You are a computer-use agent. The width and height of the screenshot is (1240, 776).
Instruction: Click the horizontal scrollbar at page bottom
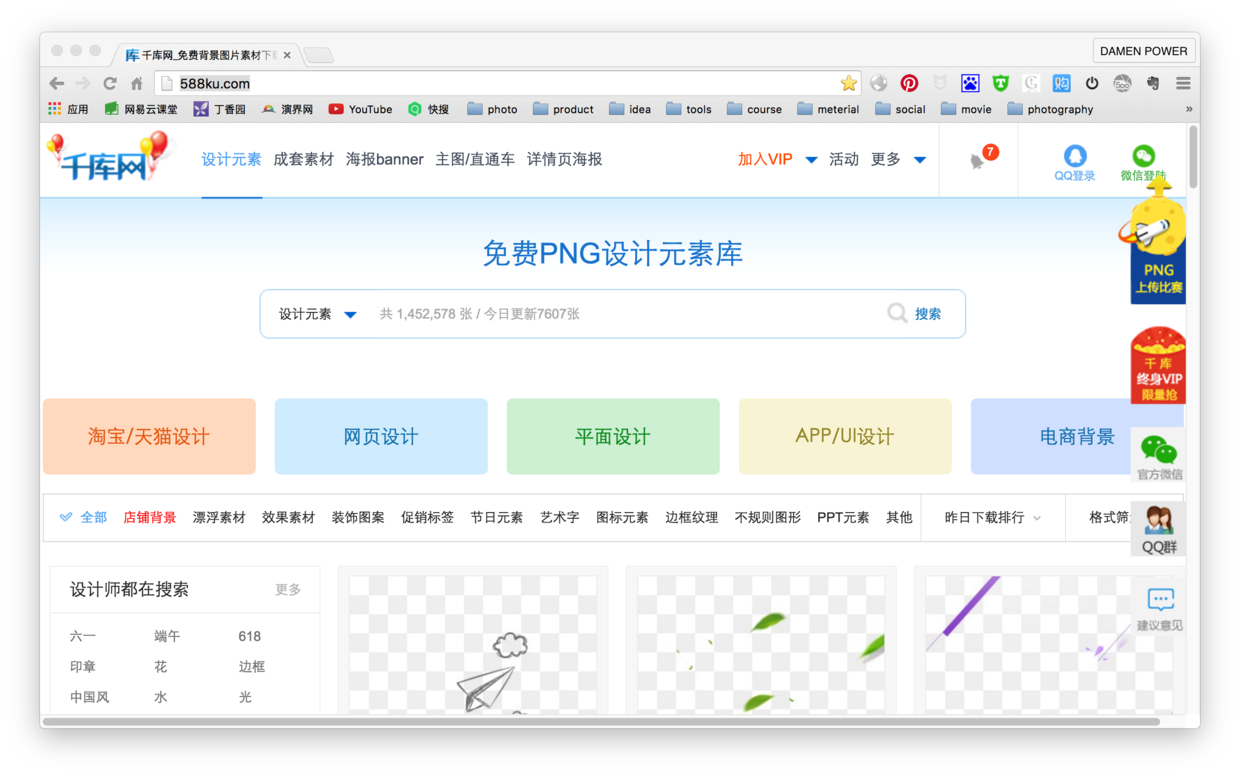(601, 721)
